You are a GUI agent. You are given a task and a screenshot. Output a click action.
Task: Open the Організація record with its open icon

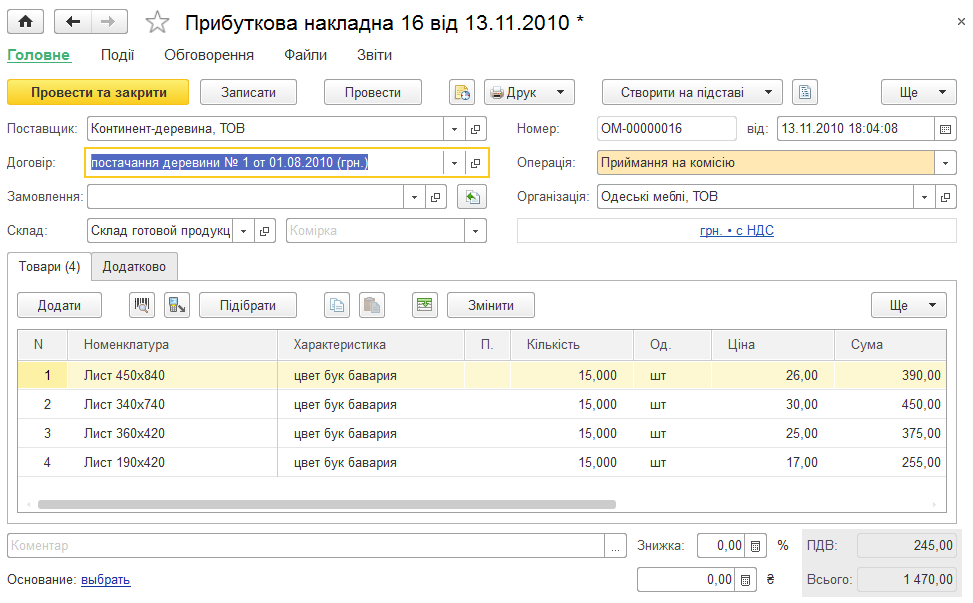point(945,197)
